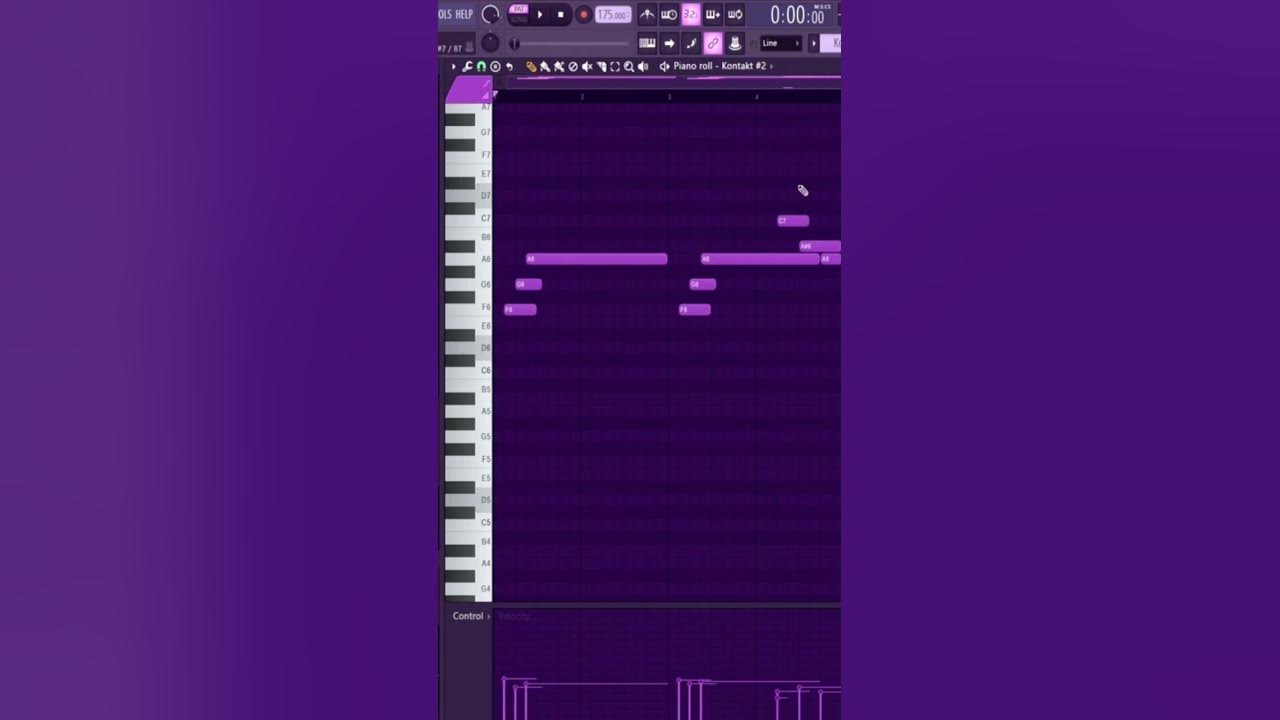Select the paint brush tool
Image resolution: width=1280 pixels, height=720 pixels.
(x=545, y=66)
